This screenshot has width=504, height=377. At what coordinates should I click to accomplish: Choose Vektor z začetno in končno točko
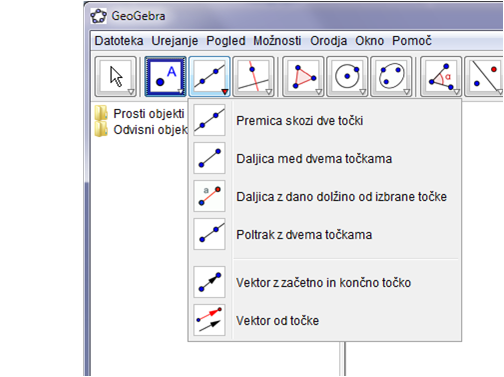coord(325,282)
